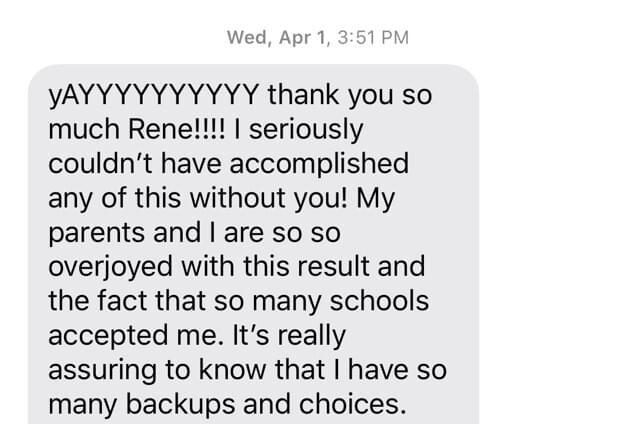
Task: Click the word couldn't in message
Action: click(x=101, y=164)
